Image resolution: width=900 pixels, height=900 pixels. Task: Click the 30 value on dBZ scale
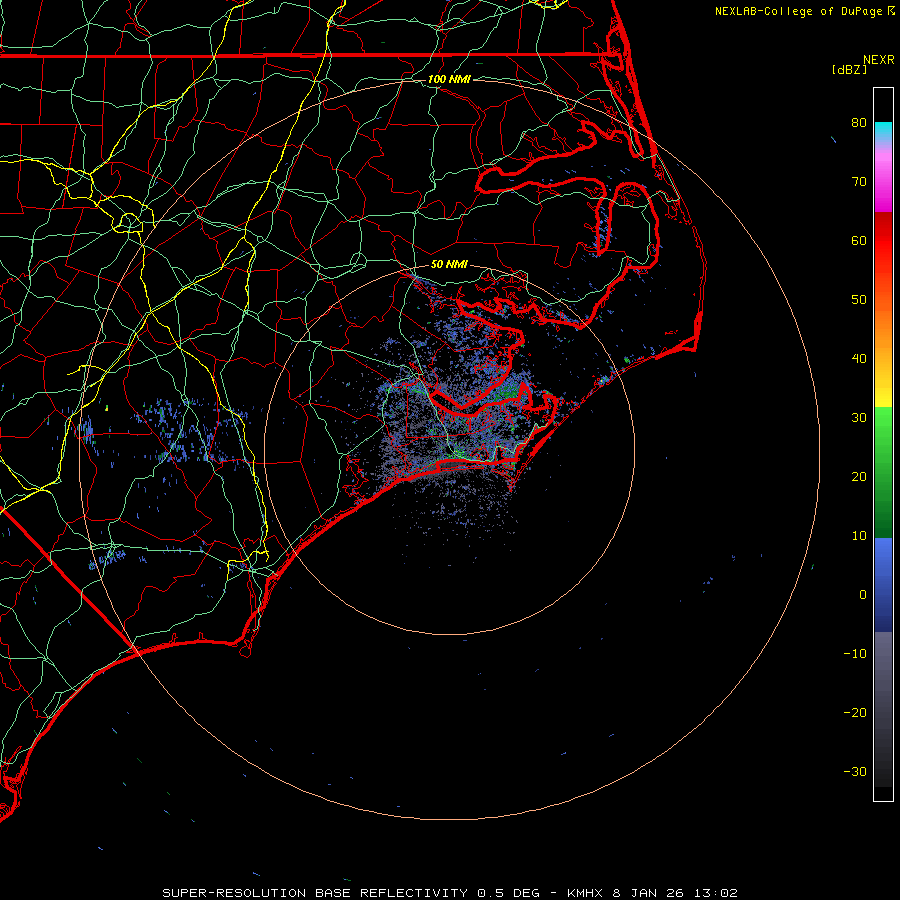[x=859, y=417]
